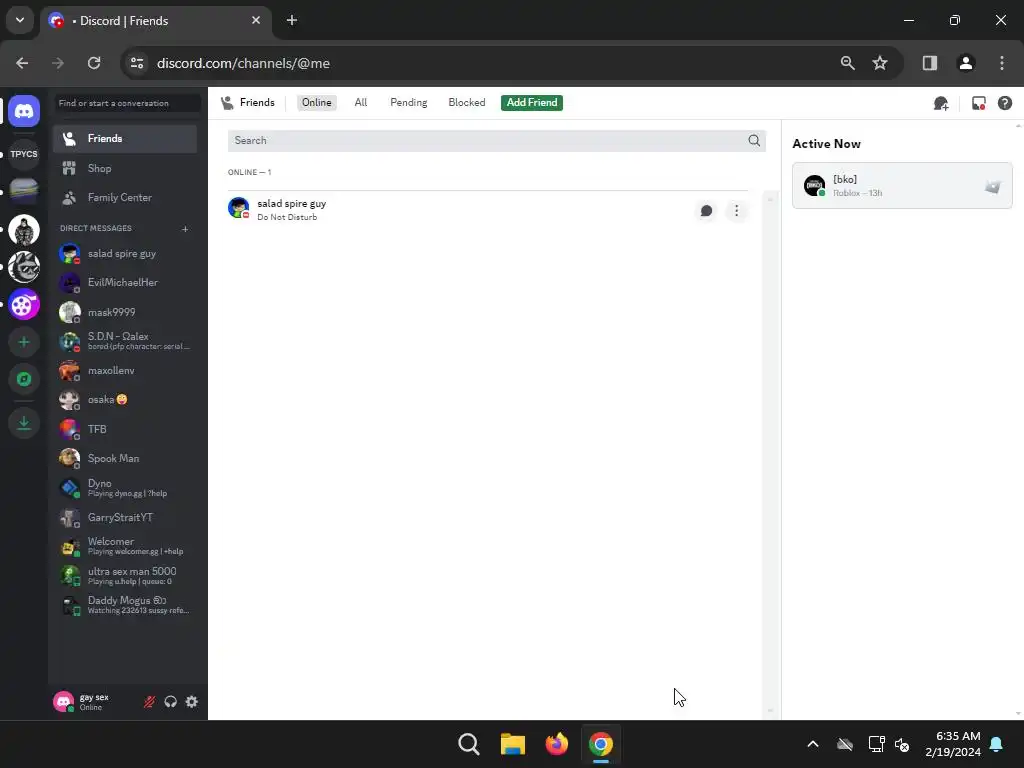Open DM with TFB

125,429
